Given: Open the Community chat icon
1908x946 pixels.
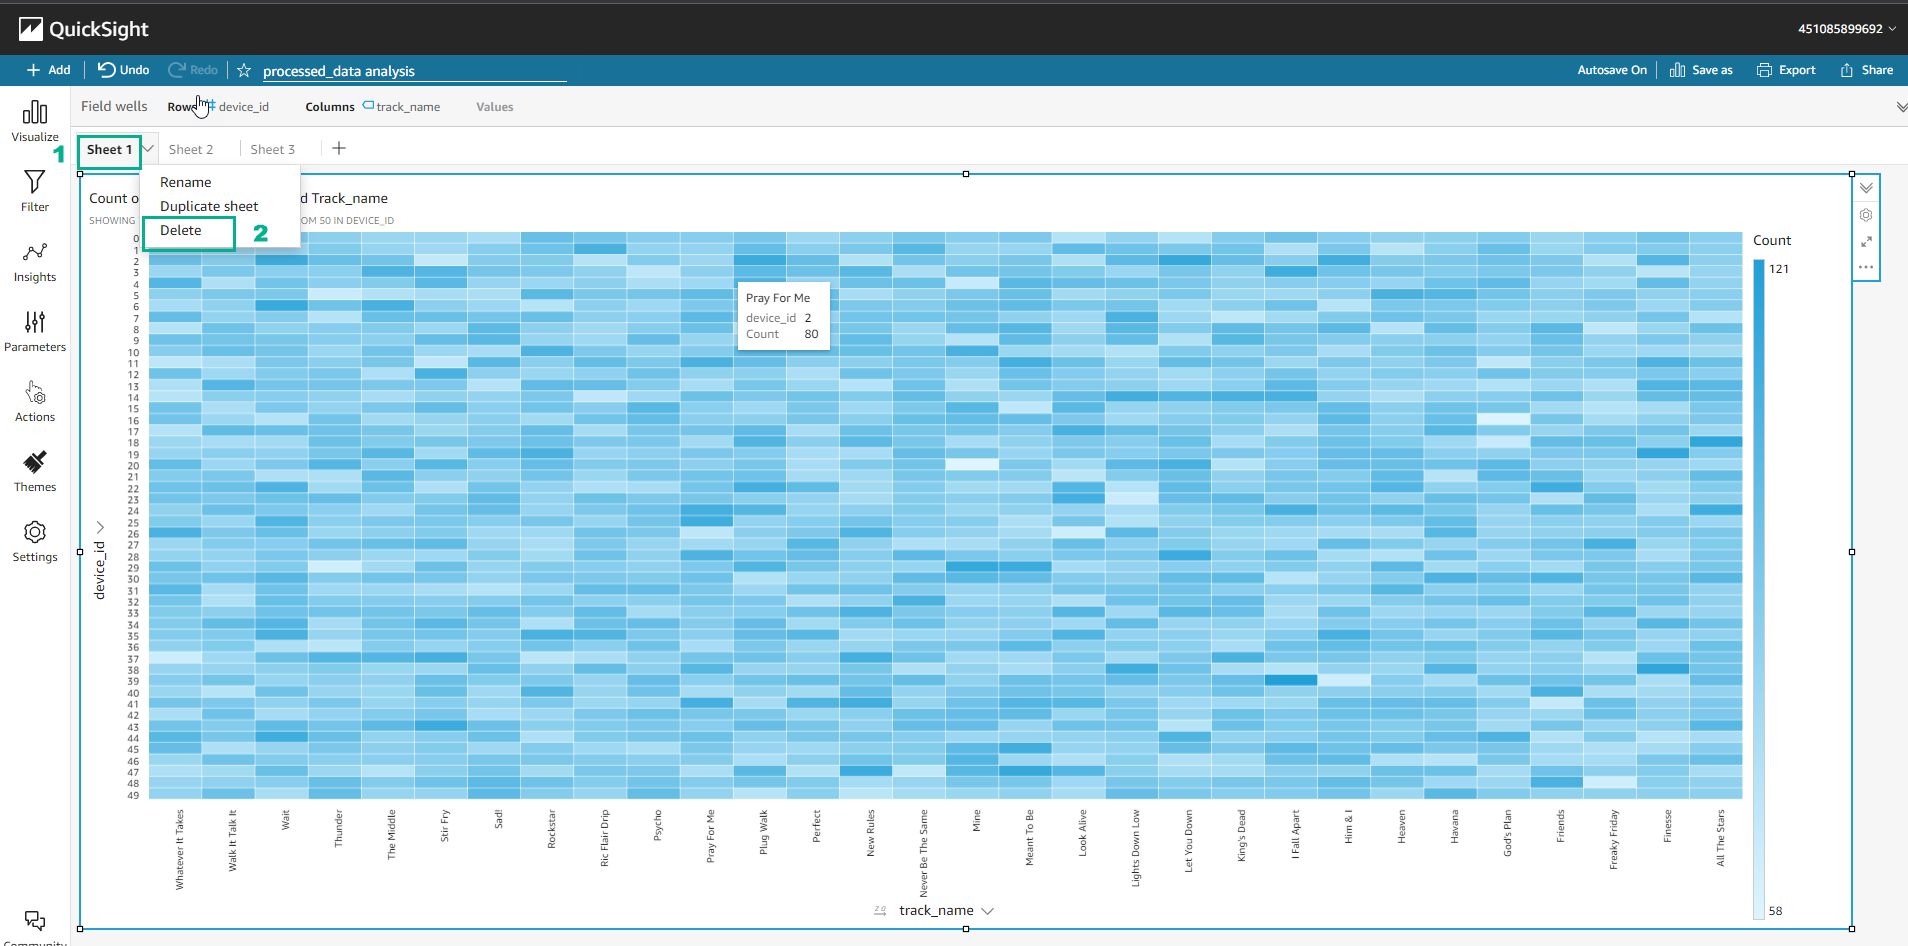Looking at the screenshot, I should 35,919.
